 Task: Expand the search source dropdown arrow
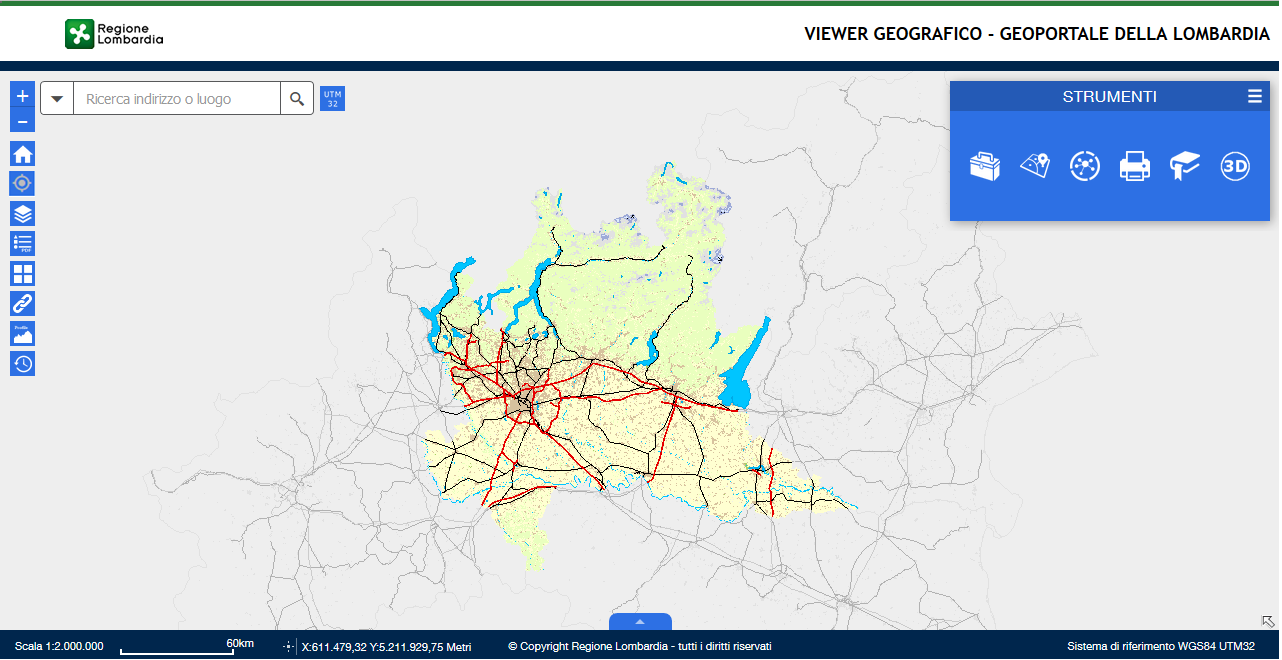point(57,99)
